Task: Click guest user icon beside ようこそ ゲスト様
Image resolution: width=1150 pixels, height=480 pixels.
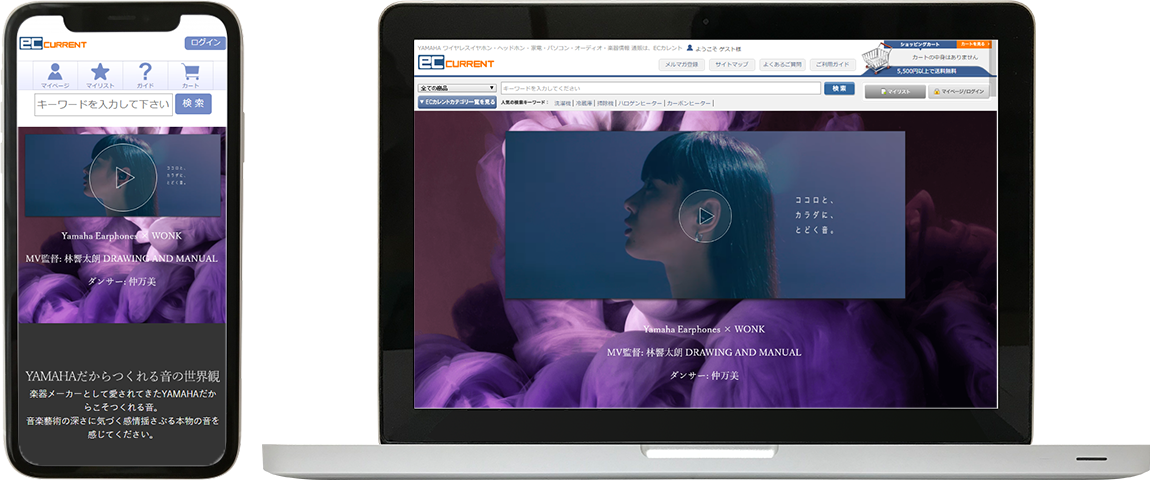Action: (689, 47)
